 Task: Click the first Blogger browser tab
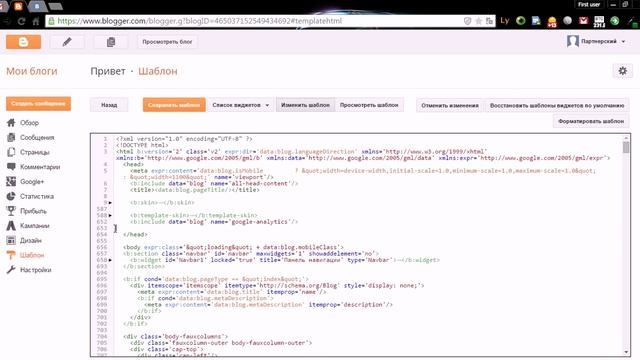[18, 6]
